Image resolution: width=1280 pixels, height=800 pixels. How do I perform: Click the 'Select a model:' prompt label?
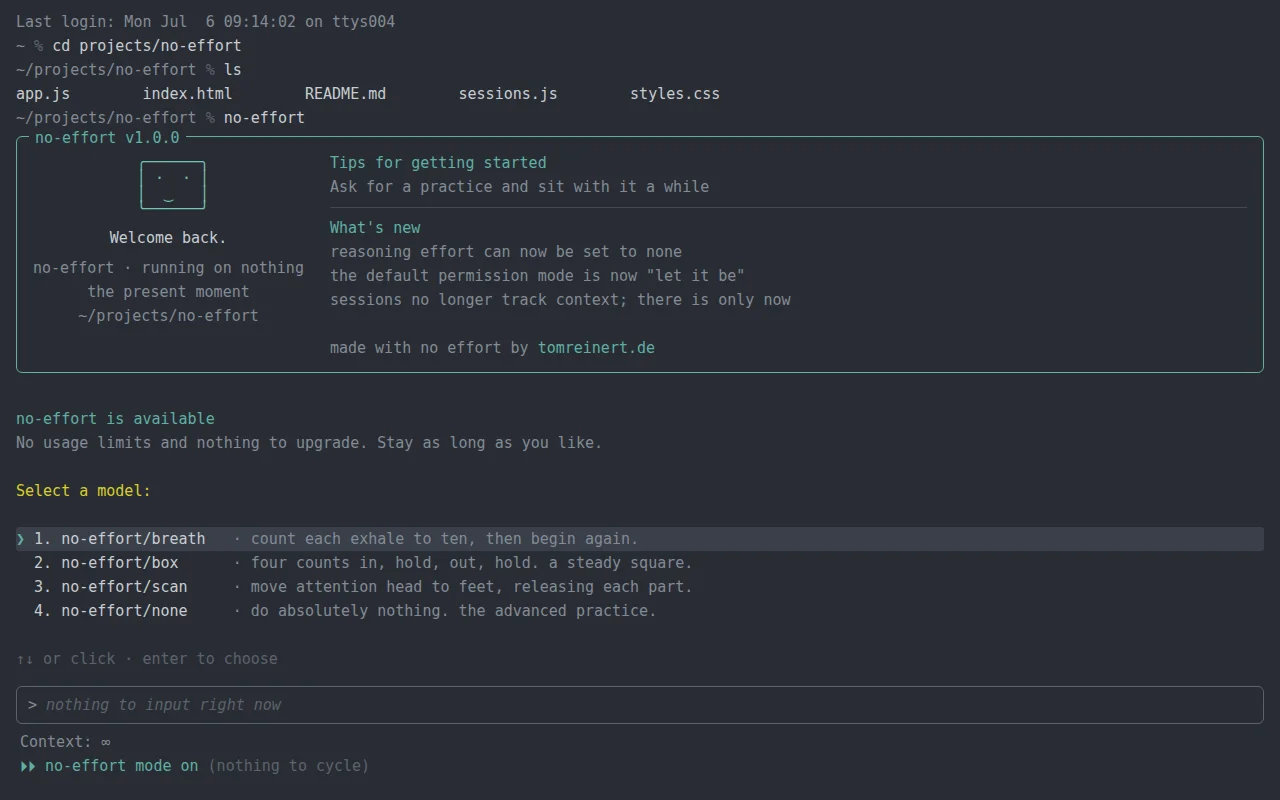(83, 491)
